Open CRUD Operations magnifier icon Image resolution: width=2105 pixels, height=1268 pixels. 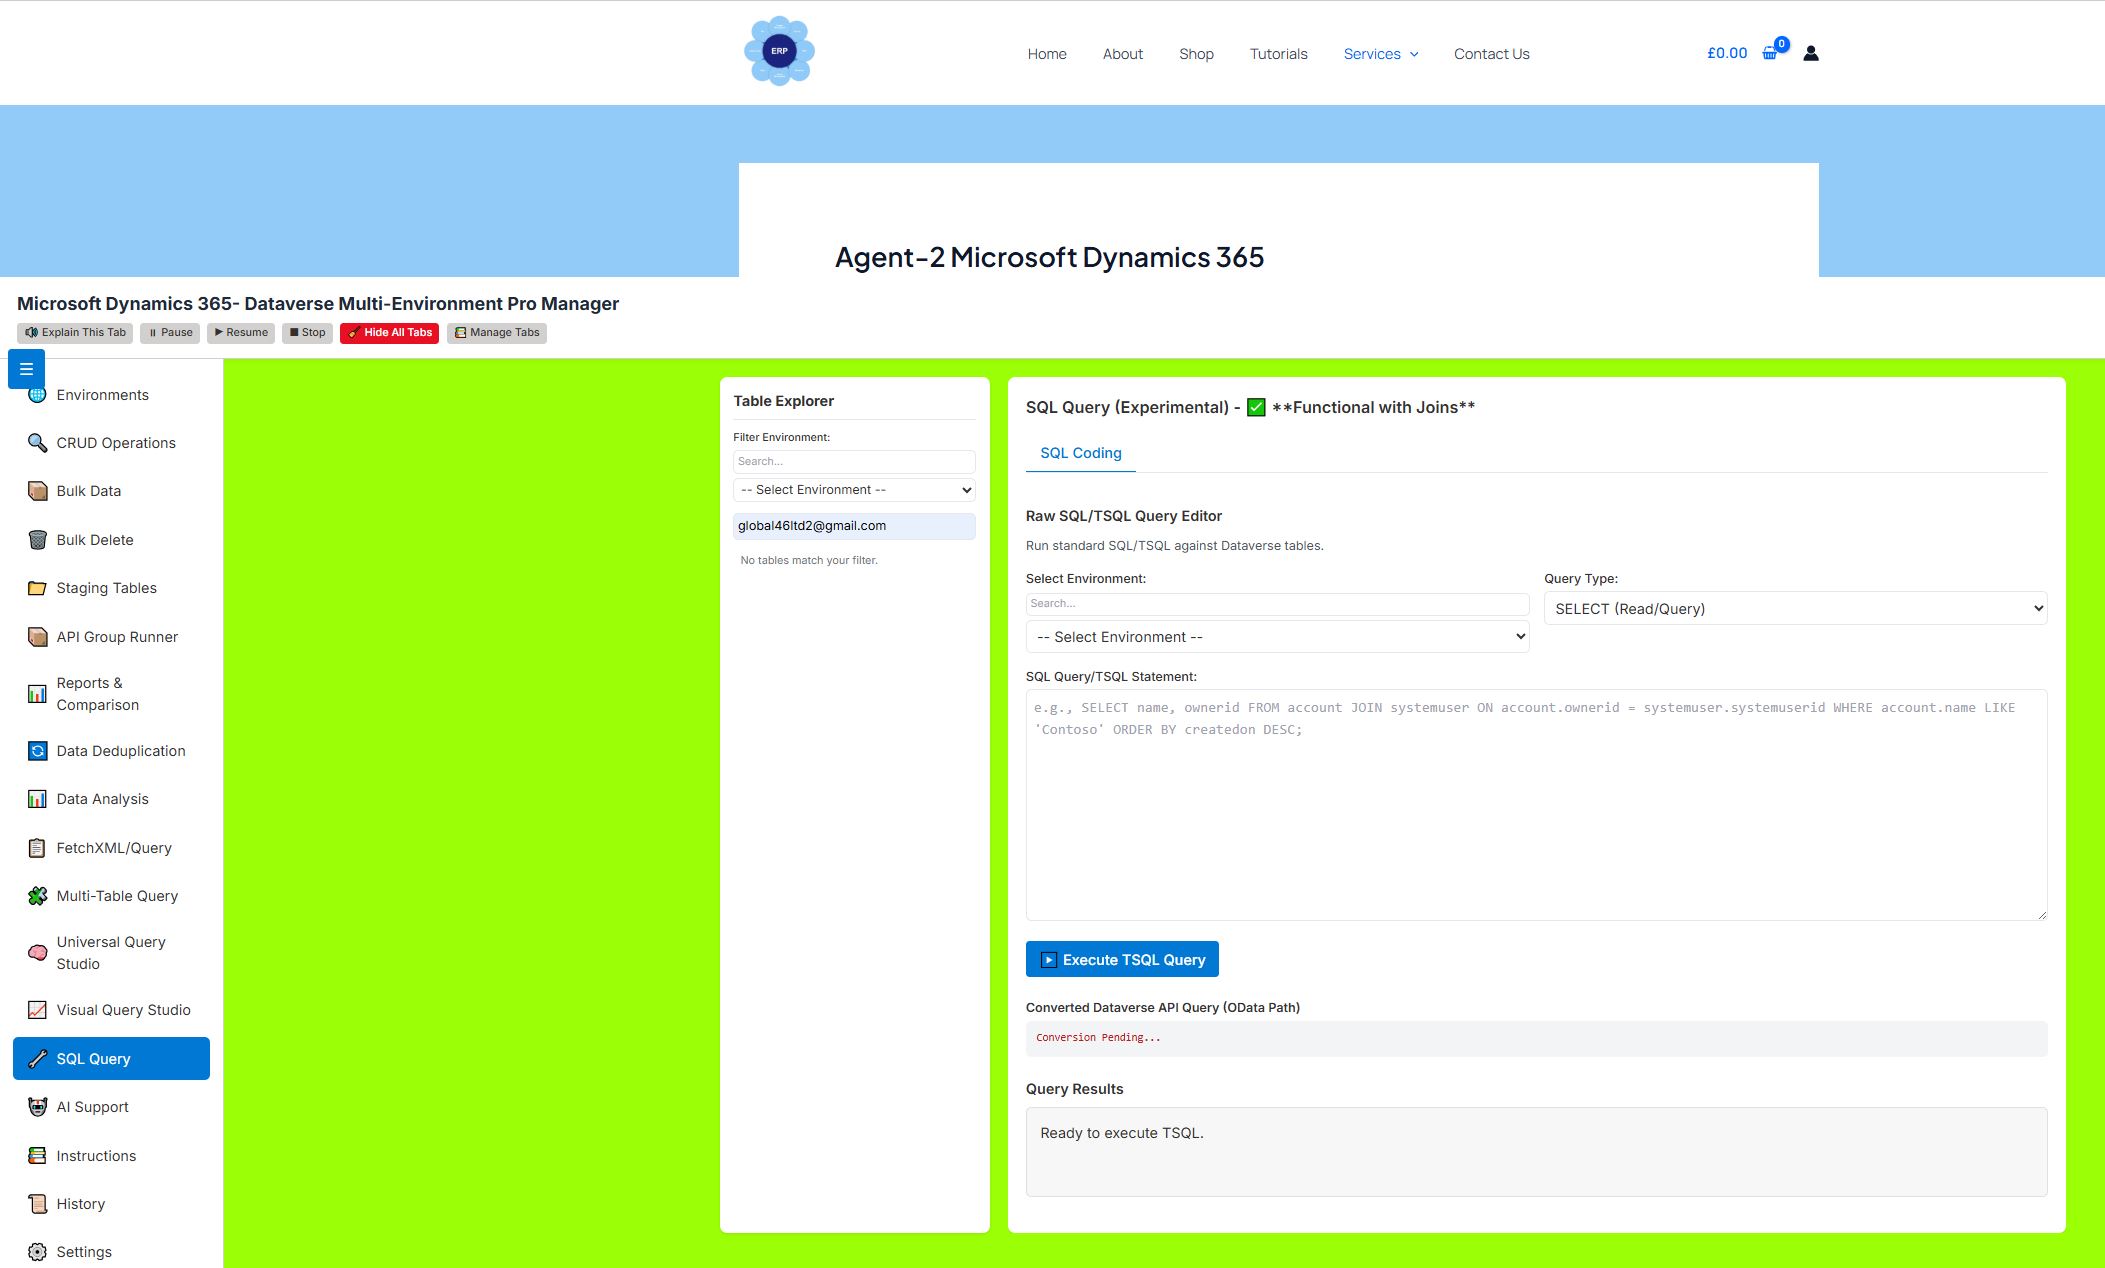point(36,442)
